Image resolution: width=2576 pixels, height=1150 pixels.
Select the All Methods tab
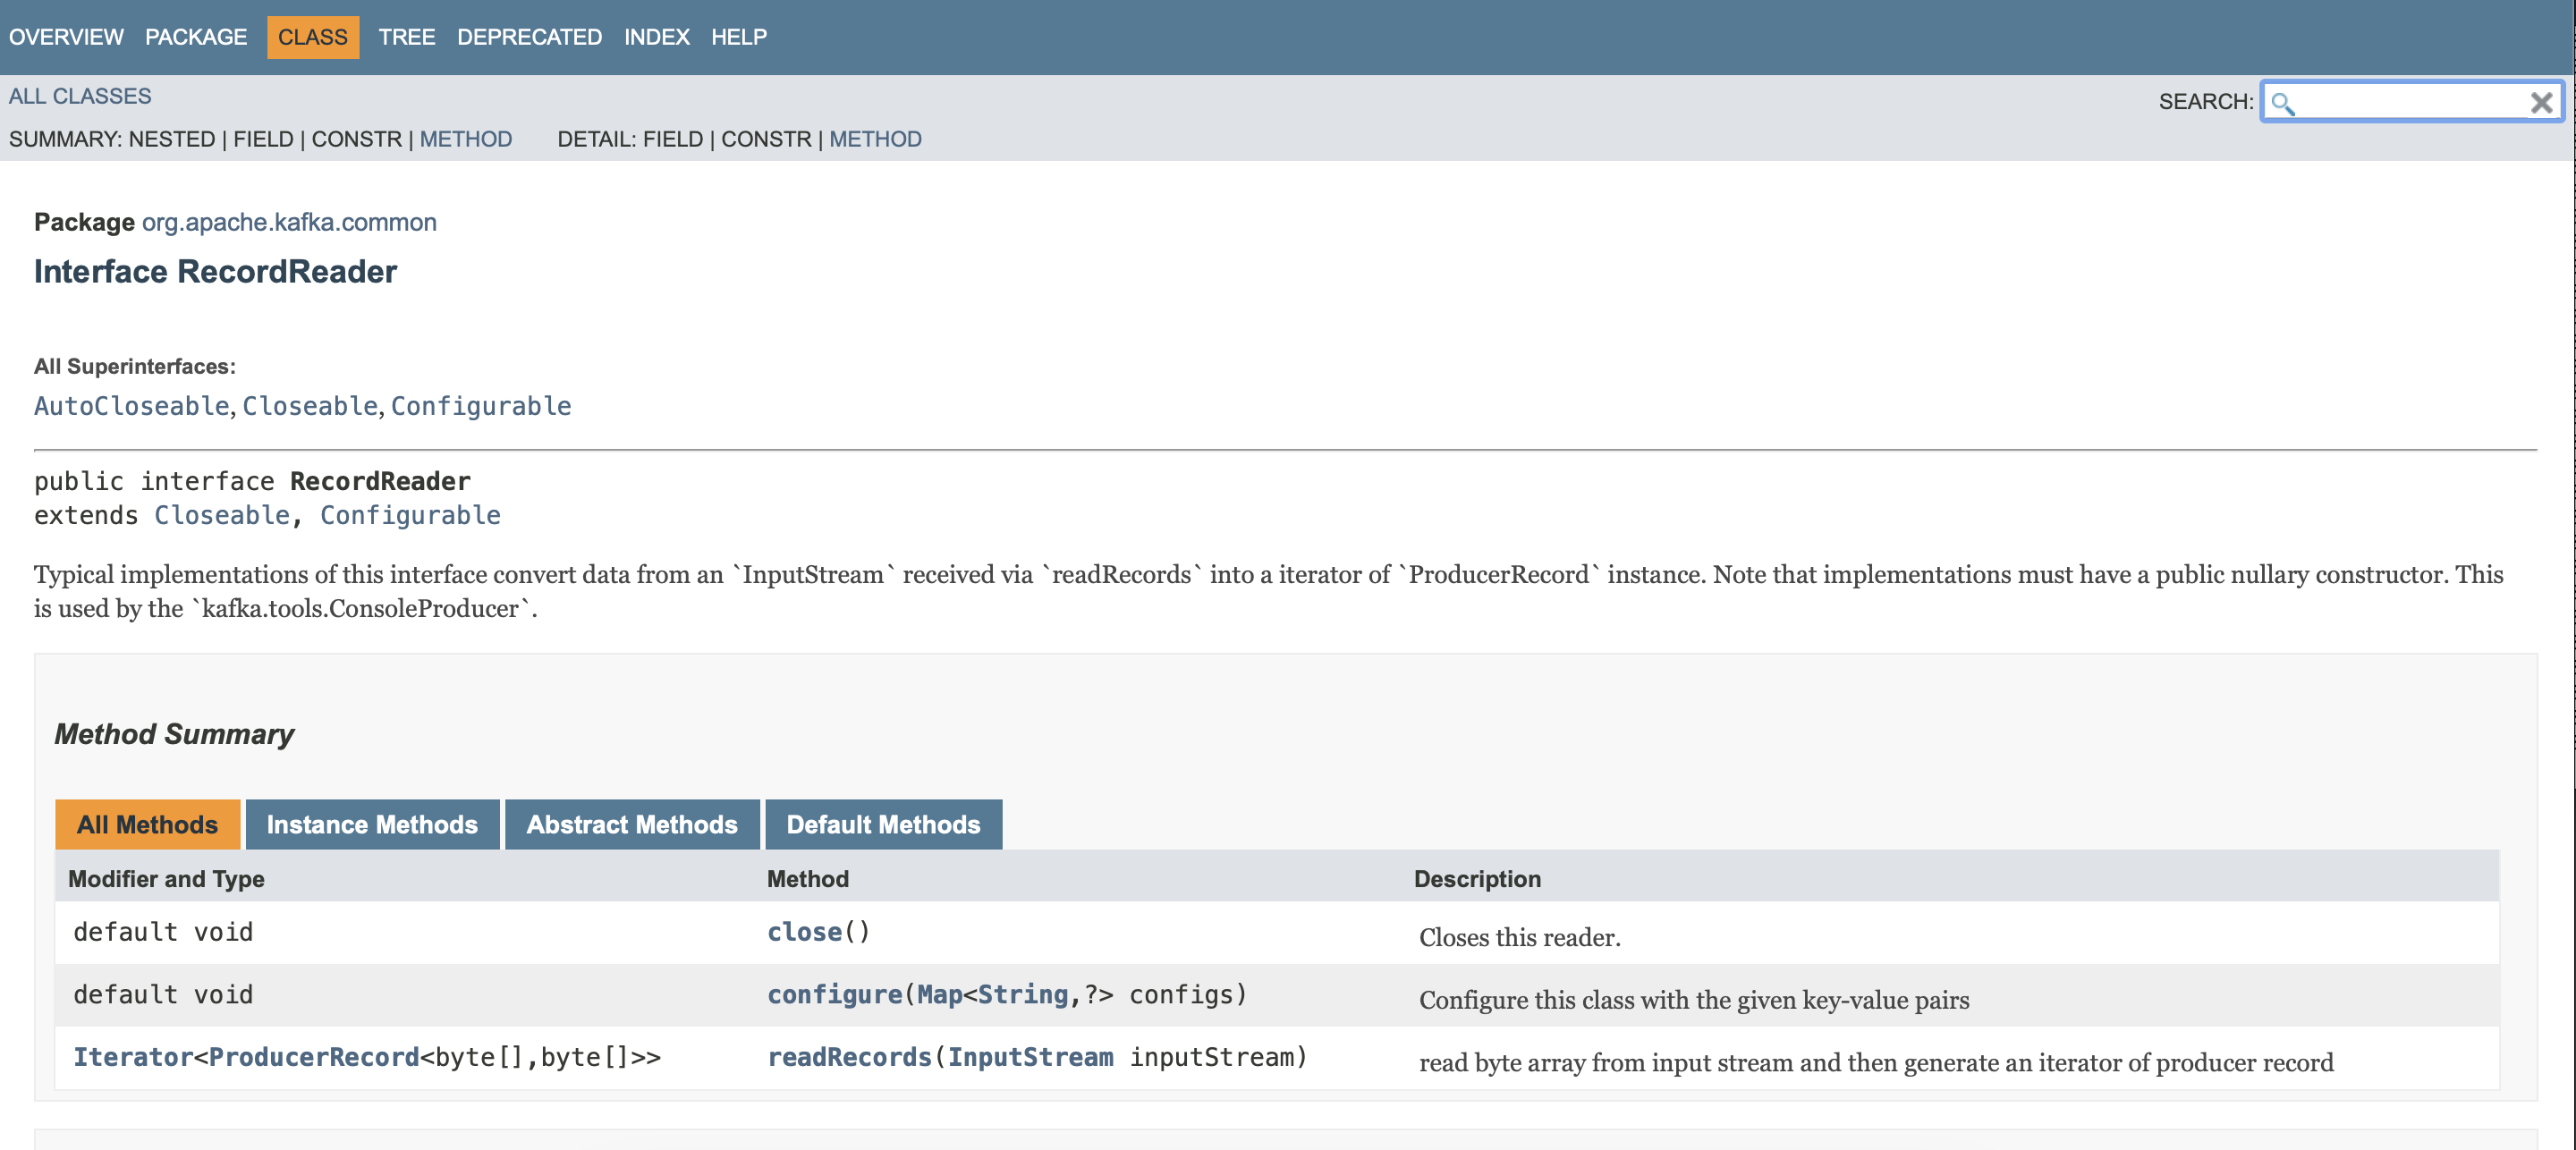pyautogui.click(x=147, y=824)
